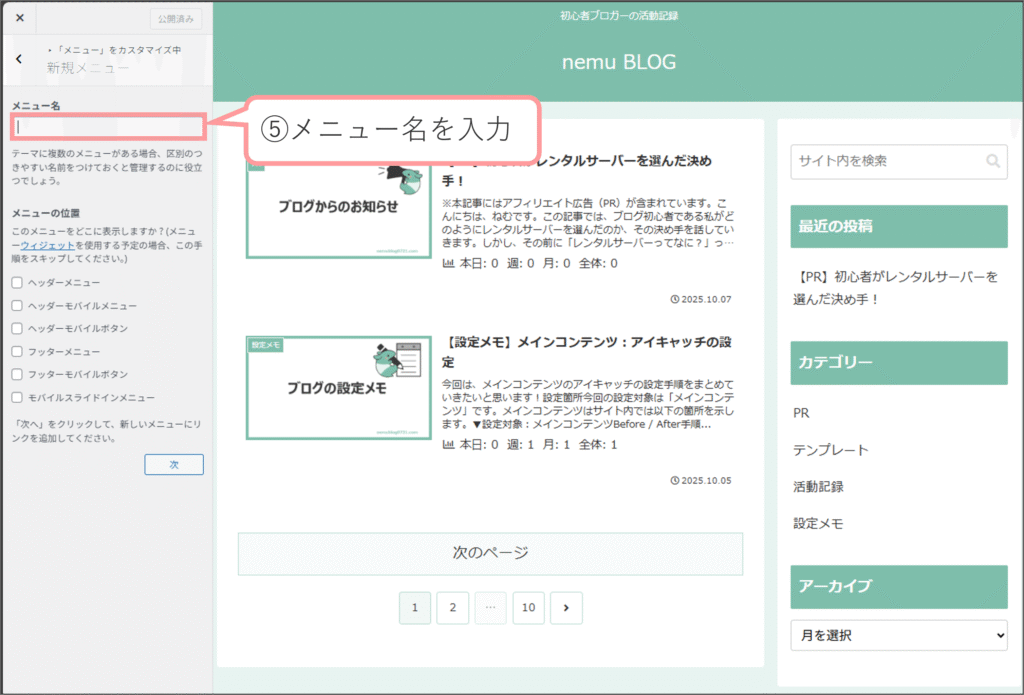The height and width of the screenshot is (695, 1024).
Task: Go to next page using the arrow icon
Action: [566, 607]
